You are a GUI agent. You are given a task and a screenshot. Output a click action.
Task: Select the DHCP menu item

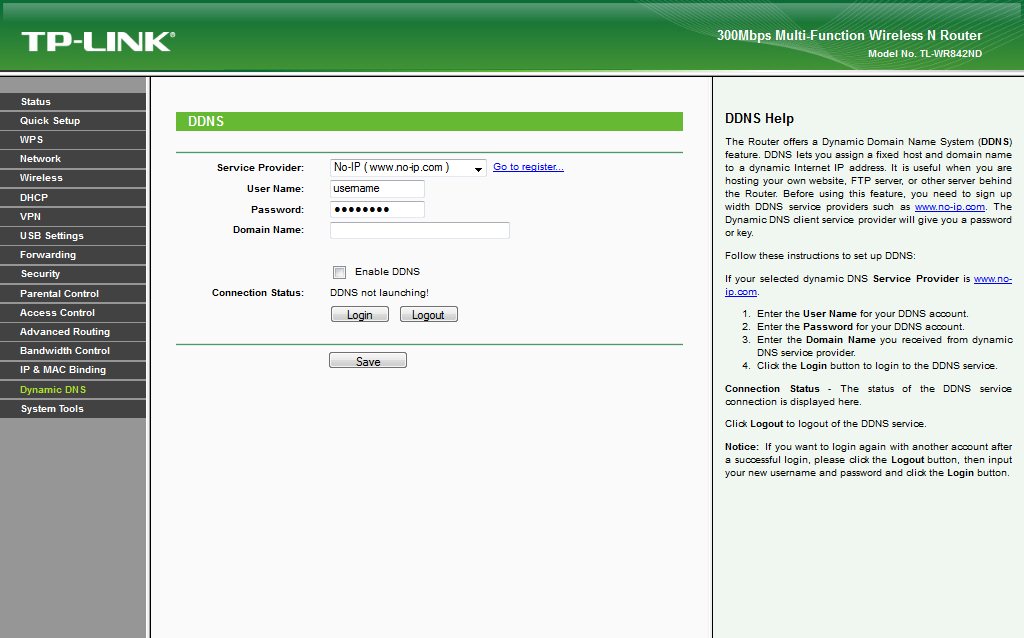[34, 198]
